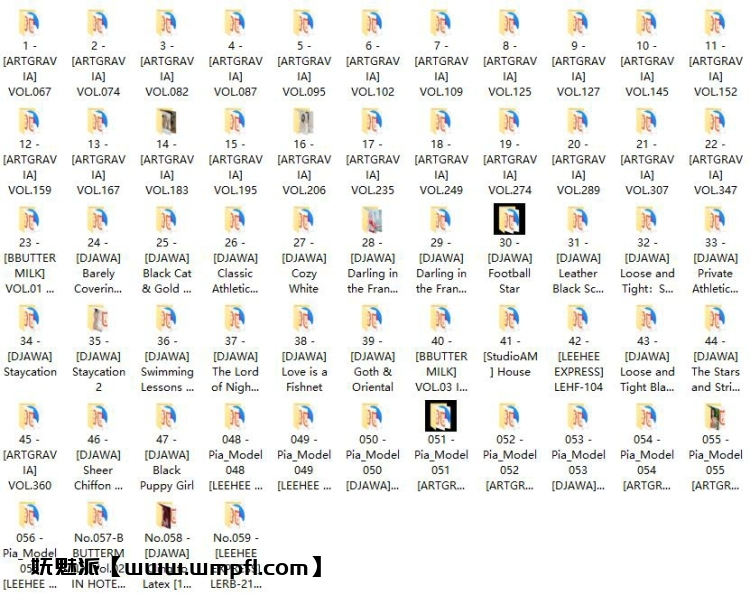Viewport: 750px width, 605px height.
Task: Click label '45 - [ARTGRAVIA] VOL.360'
Action: (30, 462)
